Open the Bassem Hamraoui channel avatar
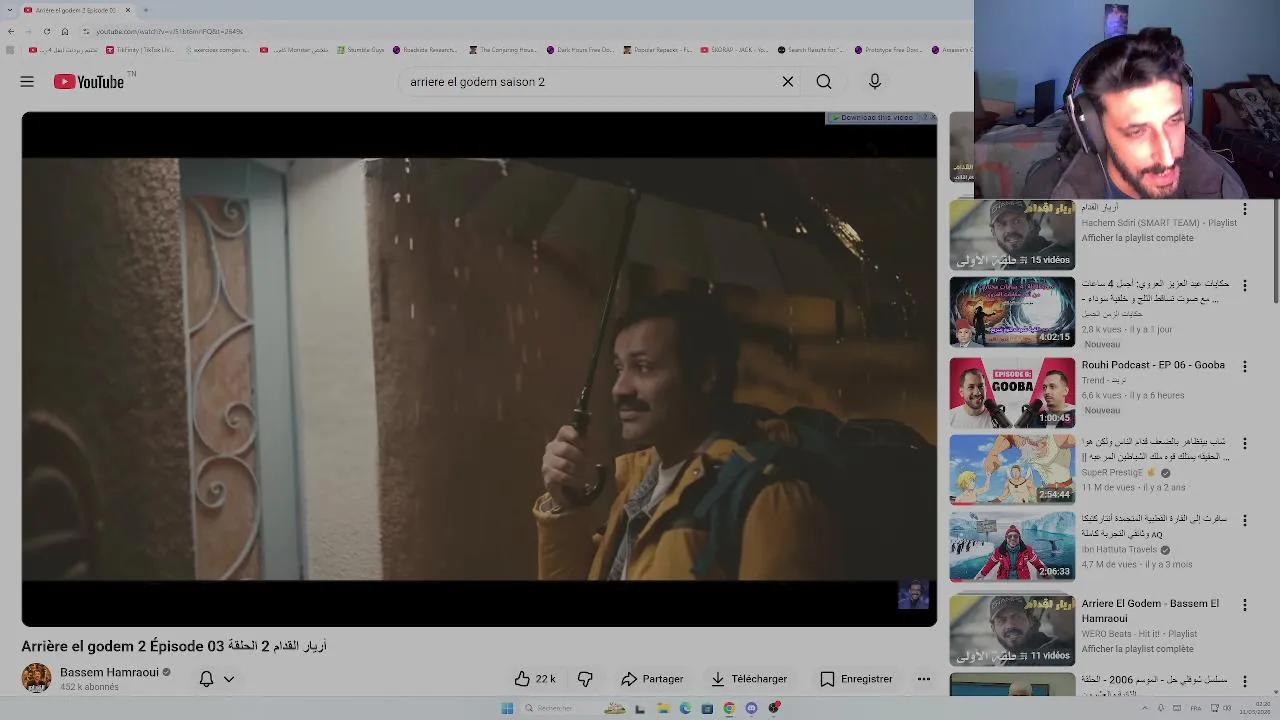 tap(36, 678)
